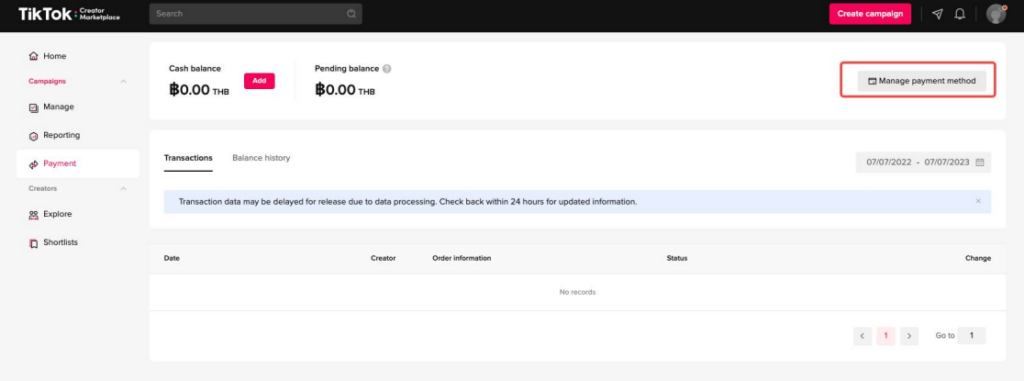Open the profile avatar menu
This screenshot has width=1024, height=381.
tap(996, 14)
